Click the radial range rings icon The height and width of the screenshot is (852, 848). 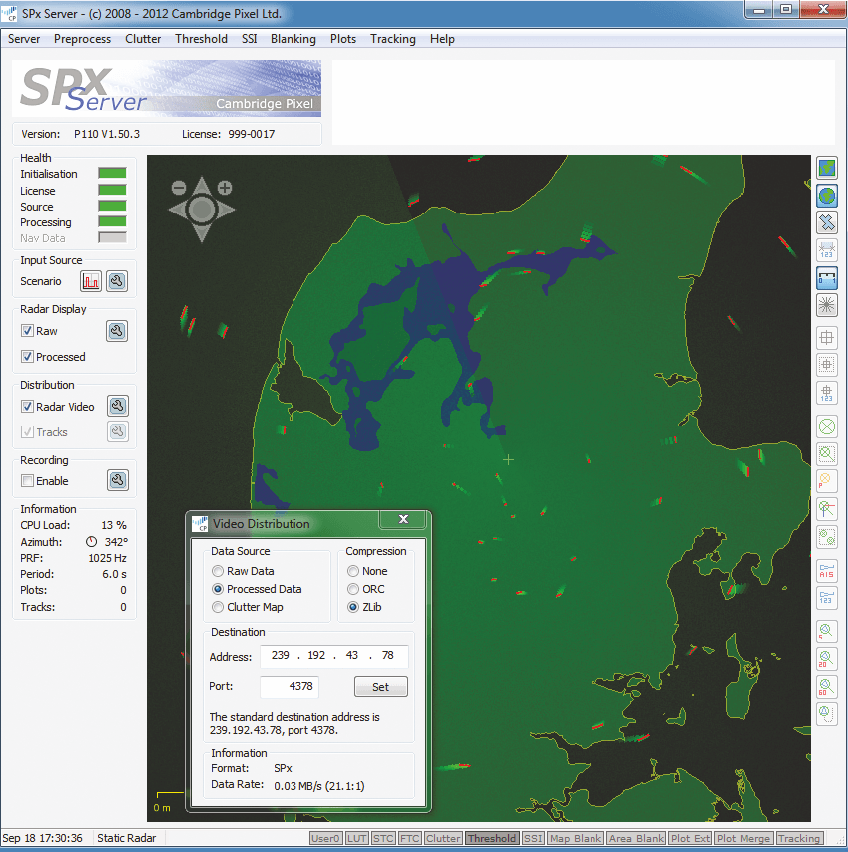click(x=827, y=304)
